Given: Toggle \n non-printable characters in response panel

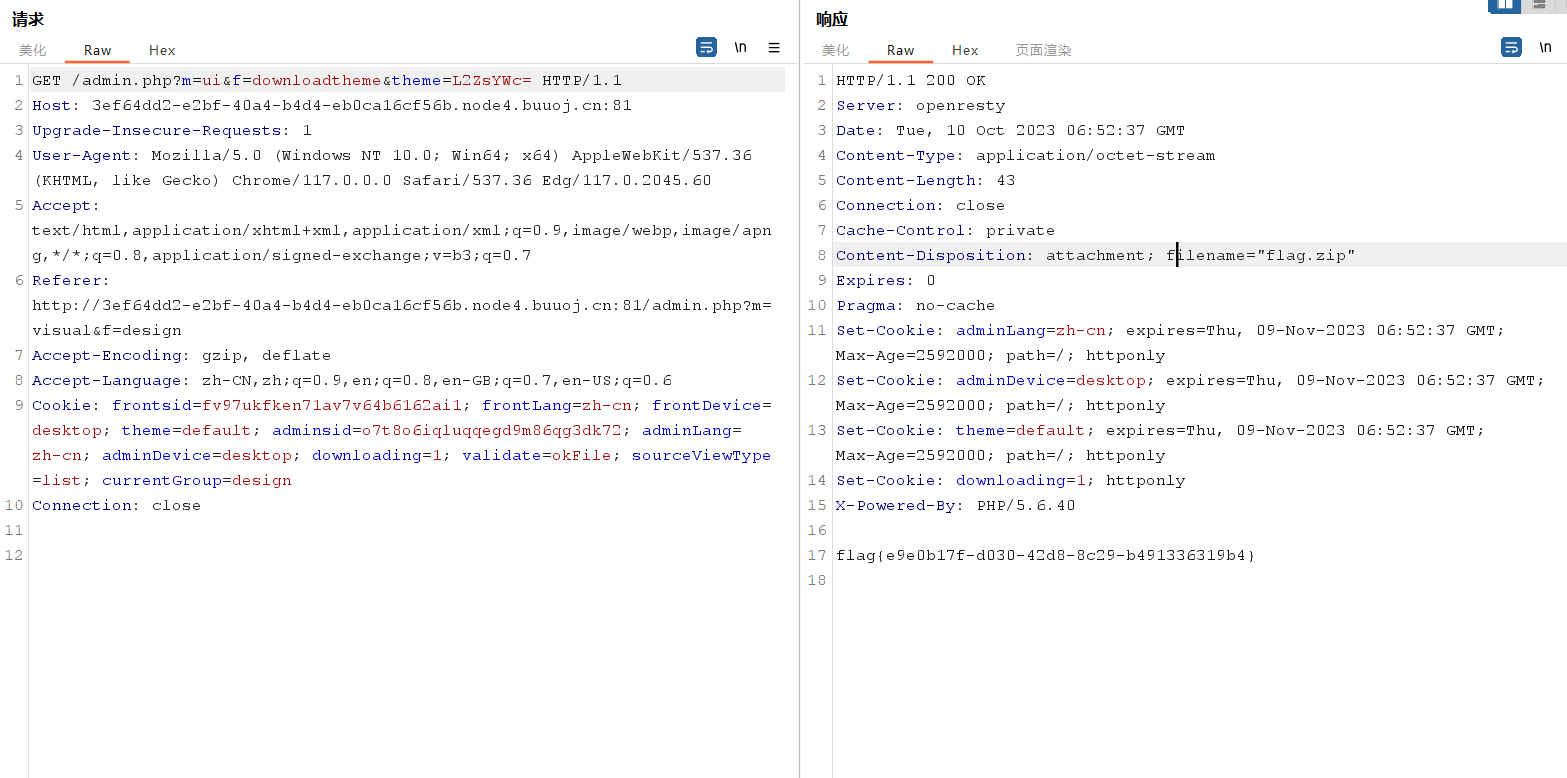Looking at the screenshot, I should [x=1545, y=47].
